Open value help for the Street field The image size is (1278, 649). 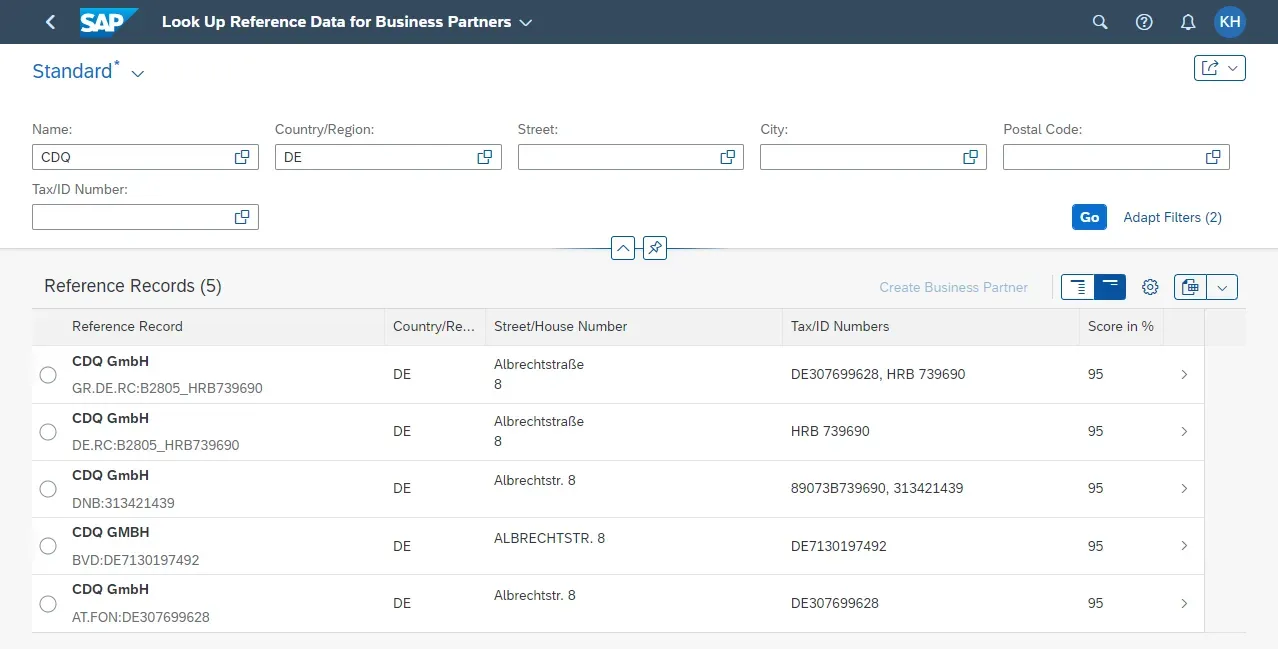[x=728, y=157]
